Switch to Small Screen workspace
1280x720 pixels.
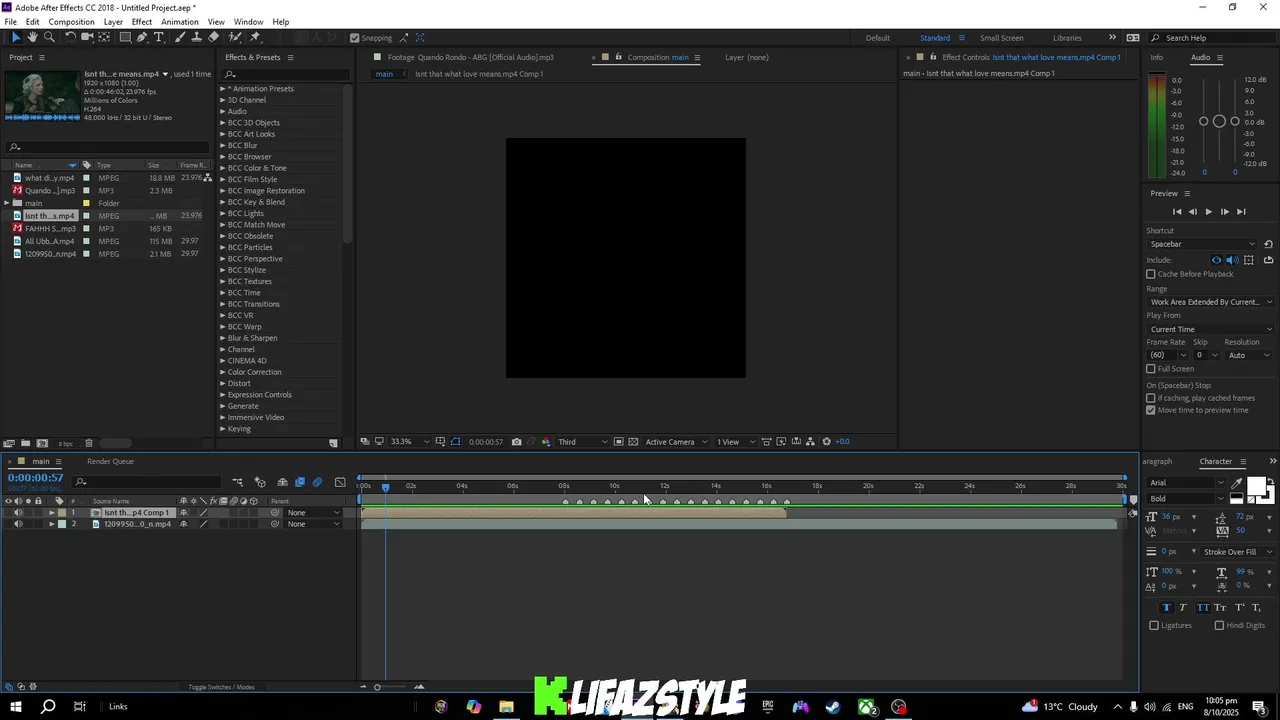(1001, 38)
